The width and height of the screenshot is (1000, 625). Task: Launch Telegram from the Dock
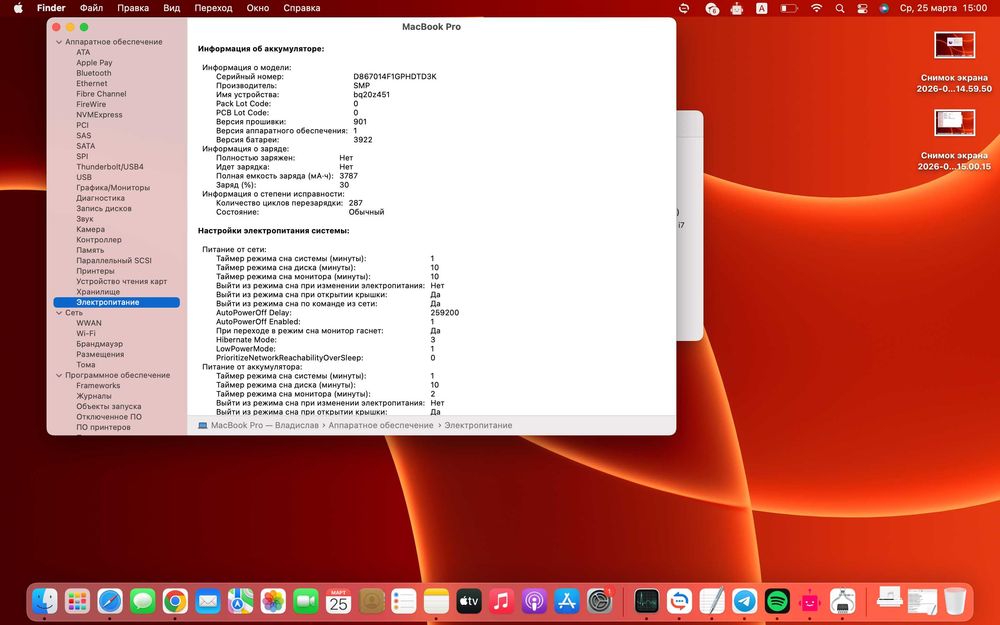(x=744, y=601)
